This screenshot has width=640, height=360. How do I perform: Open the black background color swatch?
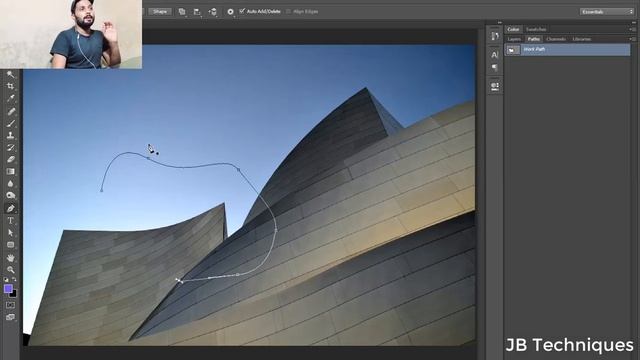tap(14, 294)
